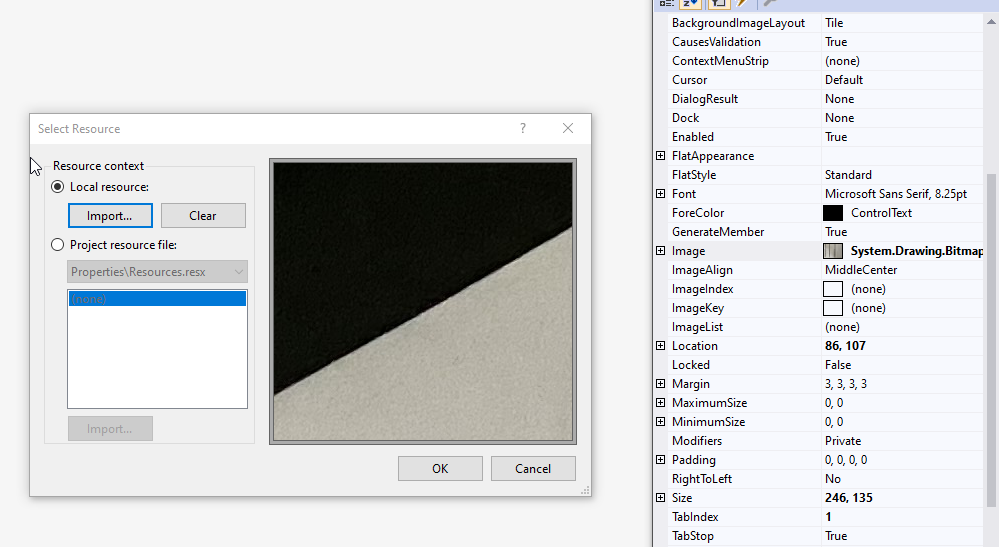The image size is (999, 547).
Task: Click the ImageAlign value MiddleCenter
Action: (861, 270)
